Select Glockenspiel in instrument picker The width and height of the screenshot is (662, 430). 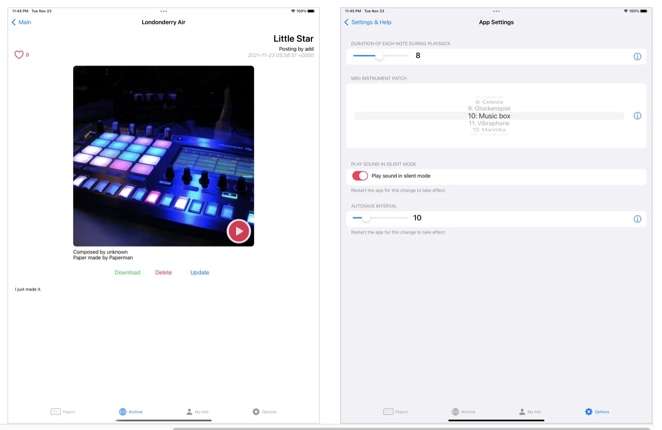[x=489, y=108]
